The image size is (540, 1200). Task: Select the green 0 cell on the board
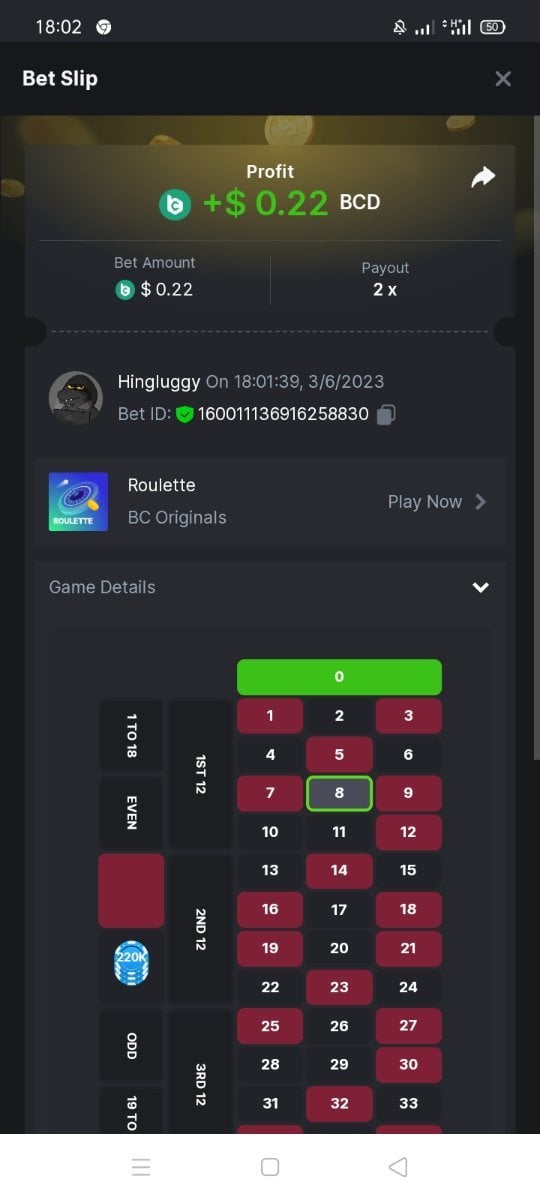click(x=339, y=677)
